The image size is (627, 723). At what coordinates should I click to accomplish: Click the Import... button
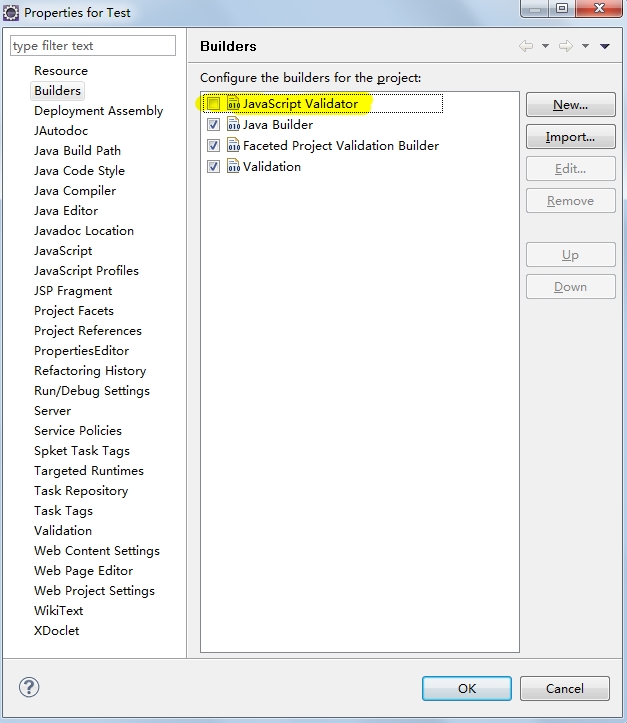[571, 136]
